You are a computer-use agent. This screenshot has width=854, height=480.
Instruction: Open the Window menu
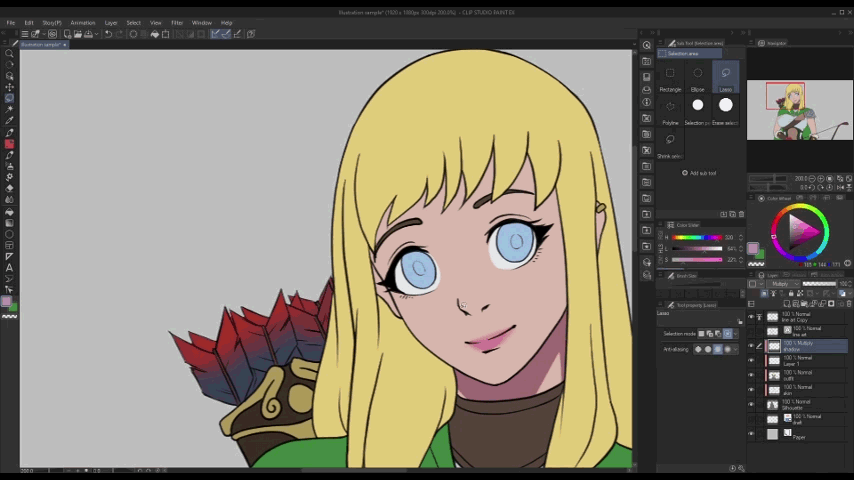pos(202,23)
